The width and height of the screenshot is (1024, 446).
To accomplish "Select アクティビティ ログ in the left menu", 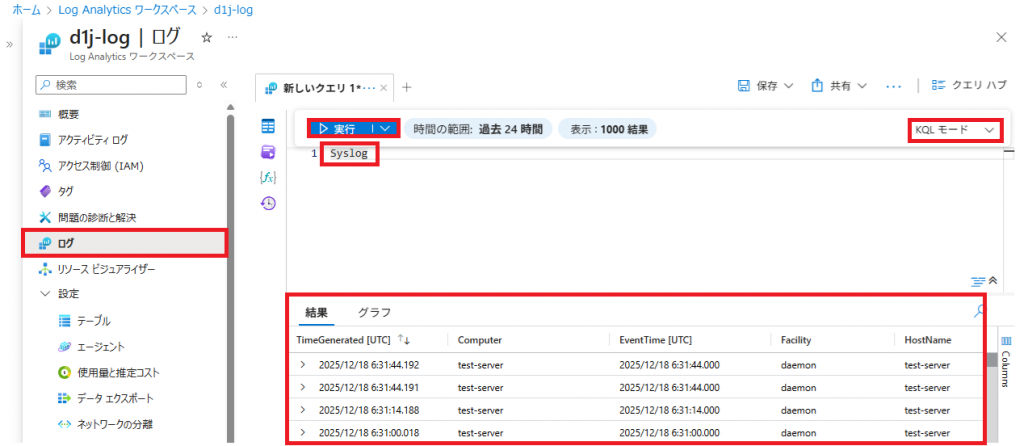I will (x=92, y=139).
